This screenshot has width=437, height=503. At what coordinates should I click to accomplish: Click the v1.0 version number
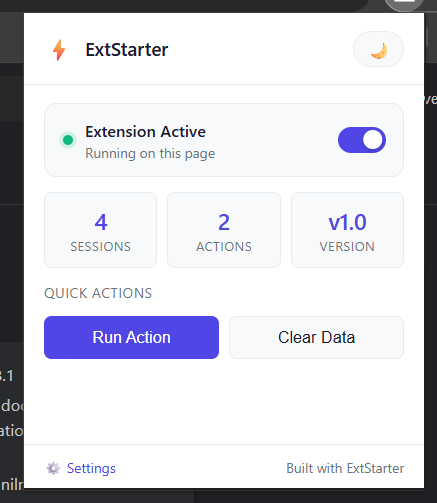point(347,222)
